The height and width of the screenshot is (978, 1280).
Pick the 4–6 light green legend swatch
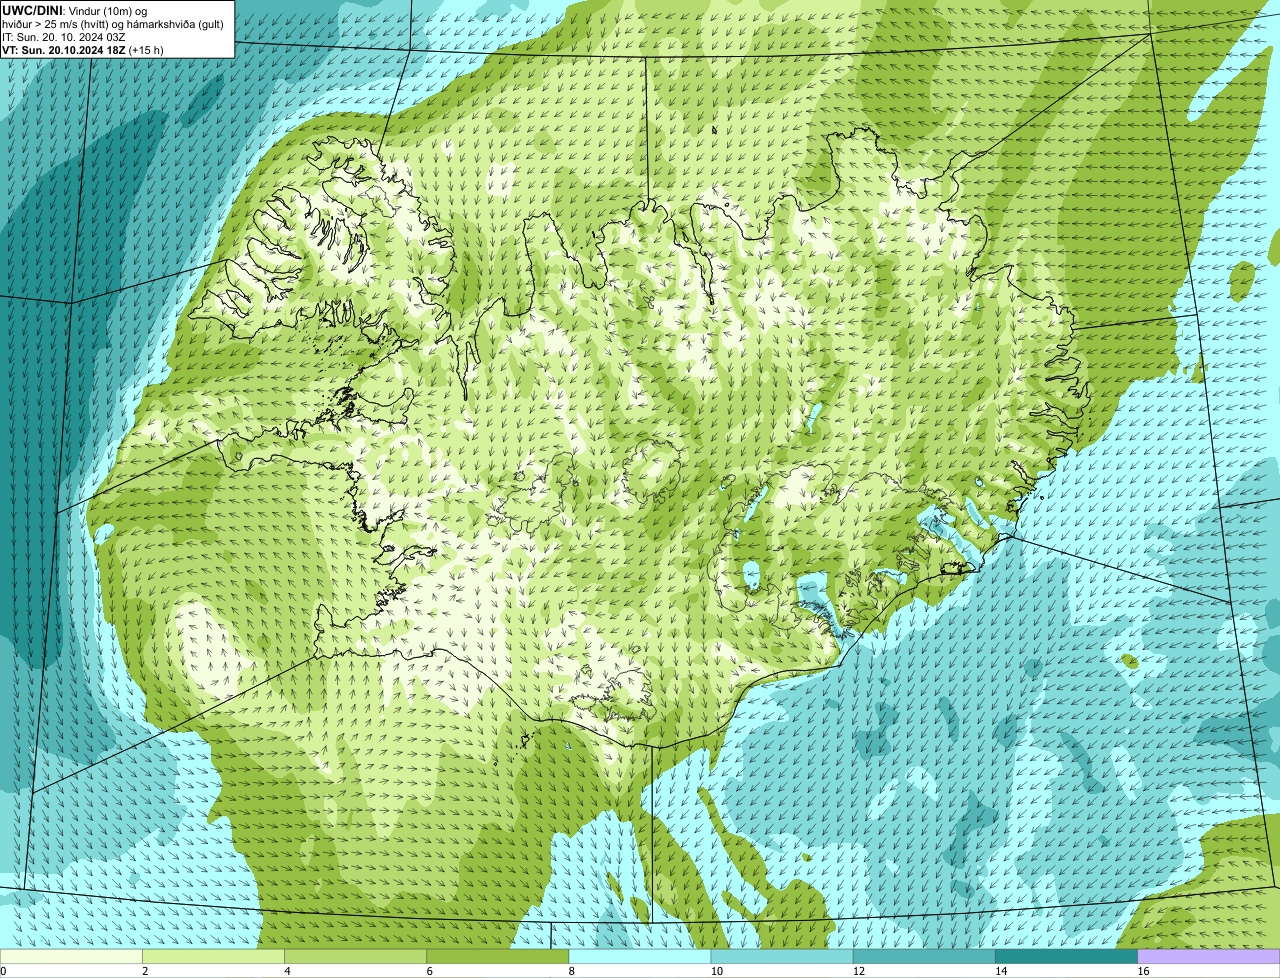point(356,956)
